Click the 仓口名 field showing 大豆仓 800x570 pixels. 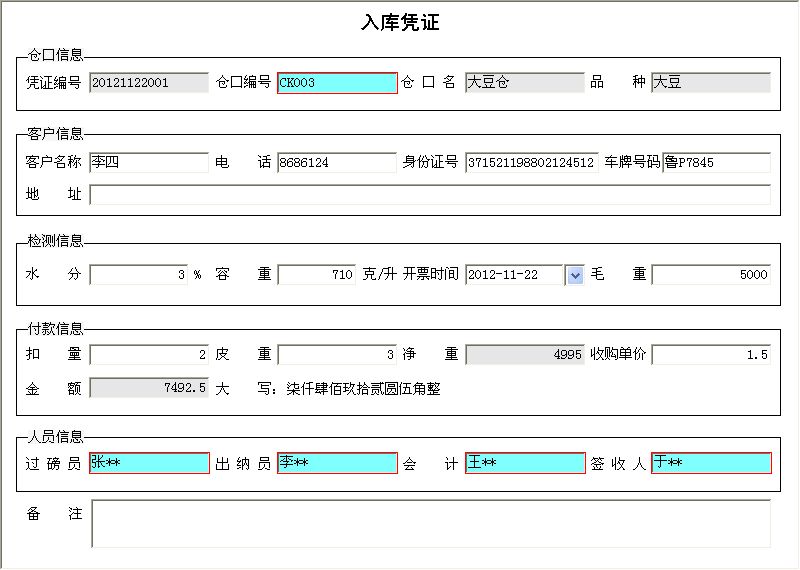[x=524, y=83]
